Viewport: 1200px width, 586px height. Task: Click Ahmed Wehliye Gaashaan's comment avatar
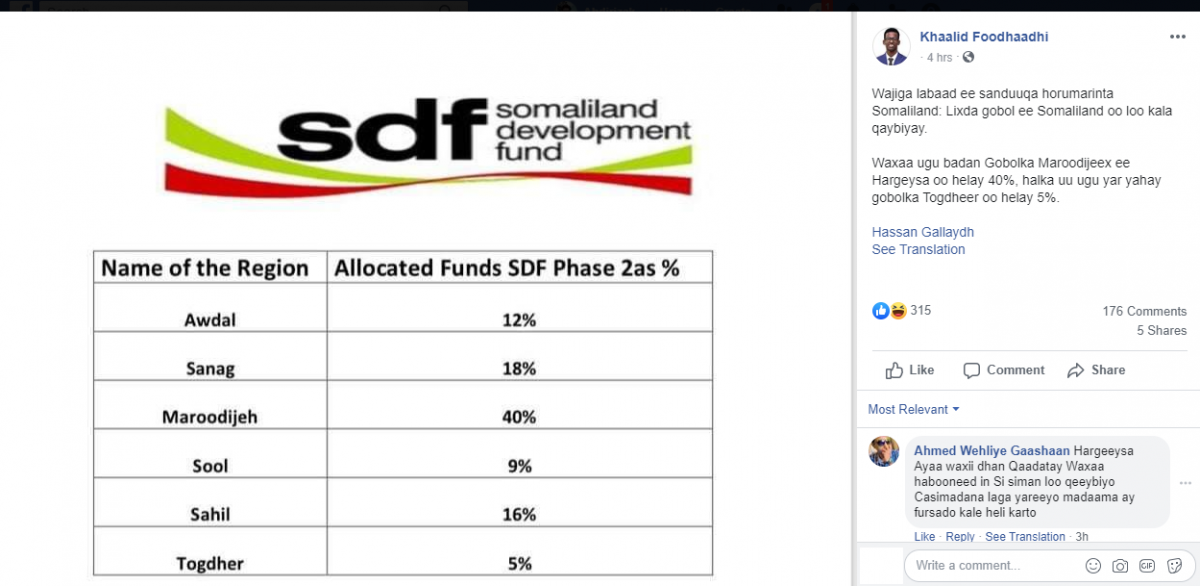(x=884, y=452)
